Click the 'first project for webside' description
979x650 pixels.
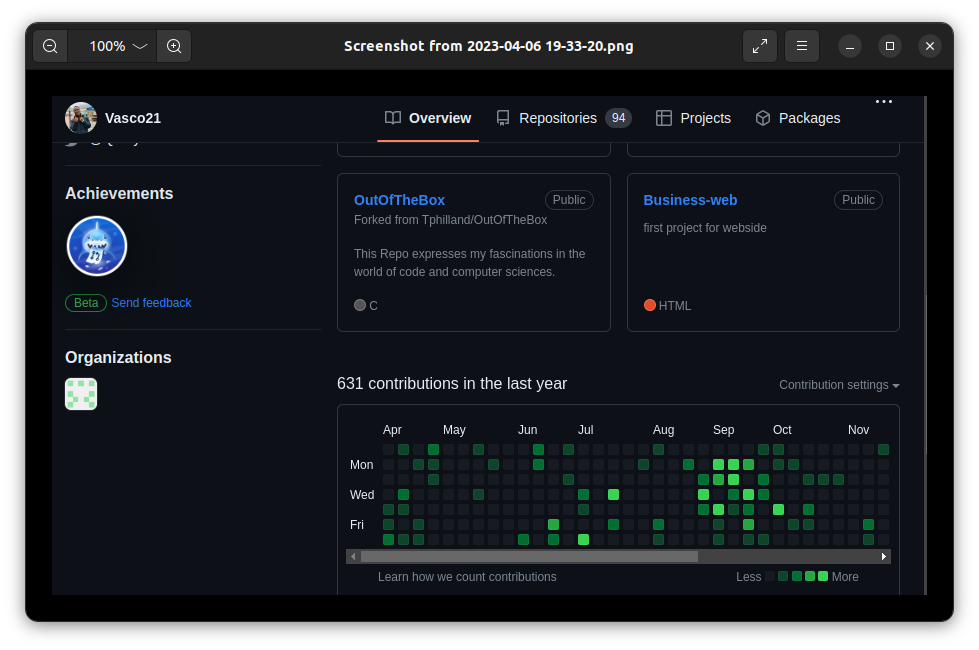point(705,228)
